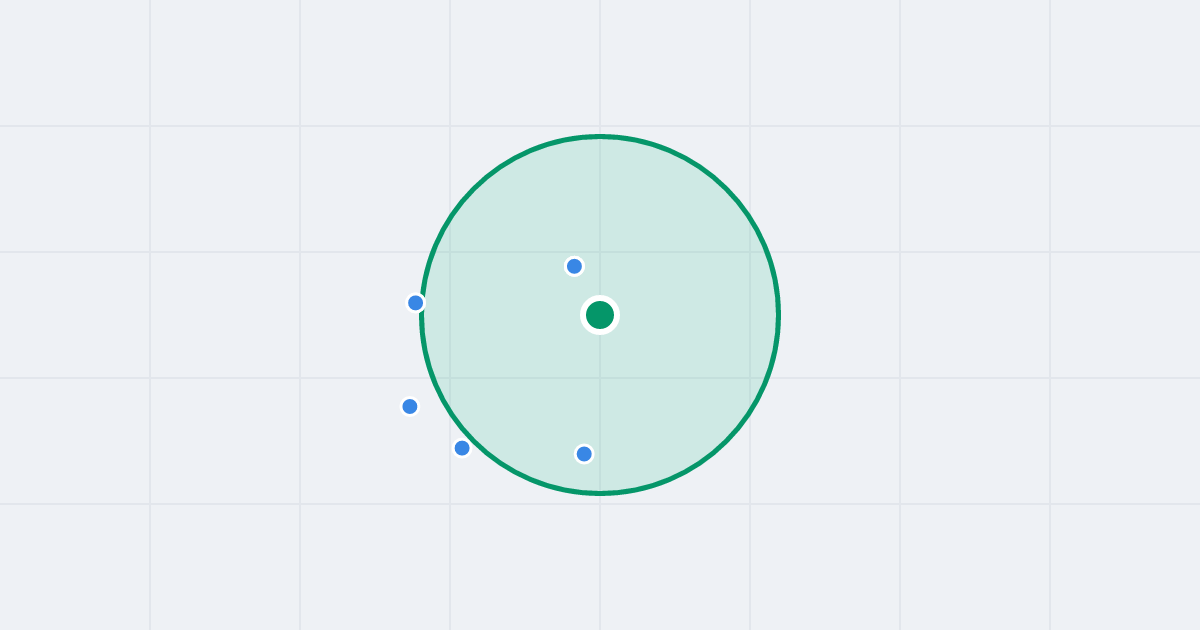This screenshot has height=630, width=1200.
Task: Select the blue dot nearest the green center
Action: 574,266
